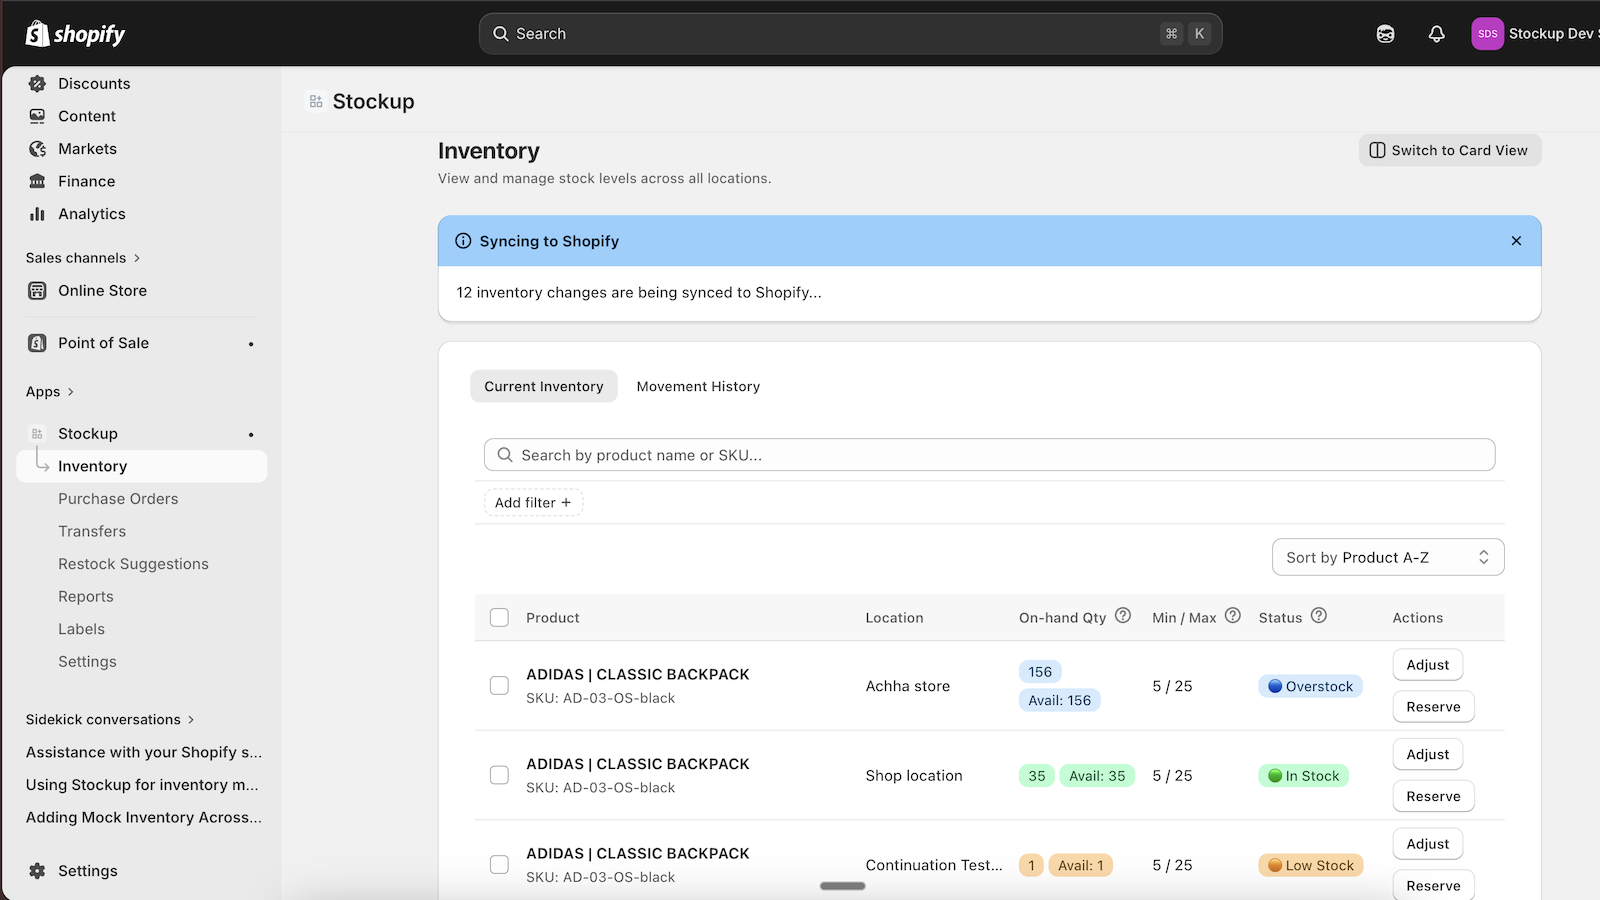Click the Discounts icon in sidebar
The height and width of the screenshot is (900, 1600).
click(x=37, y=84)
